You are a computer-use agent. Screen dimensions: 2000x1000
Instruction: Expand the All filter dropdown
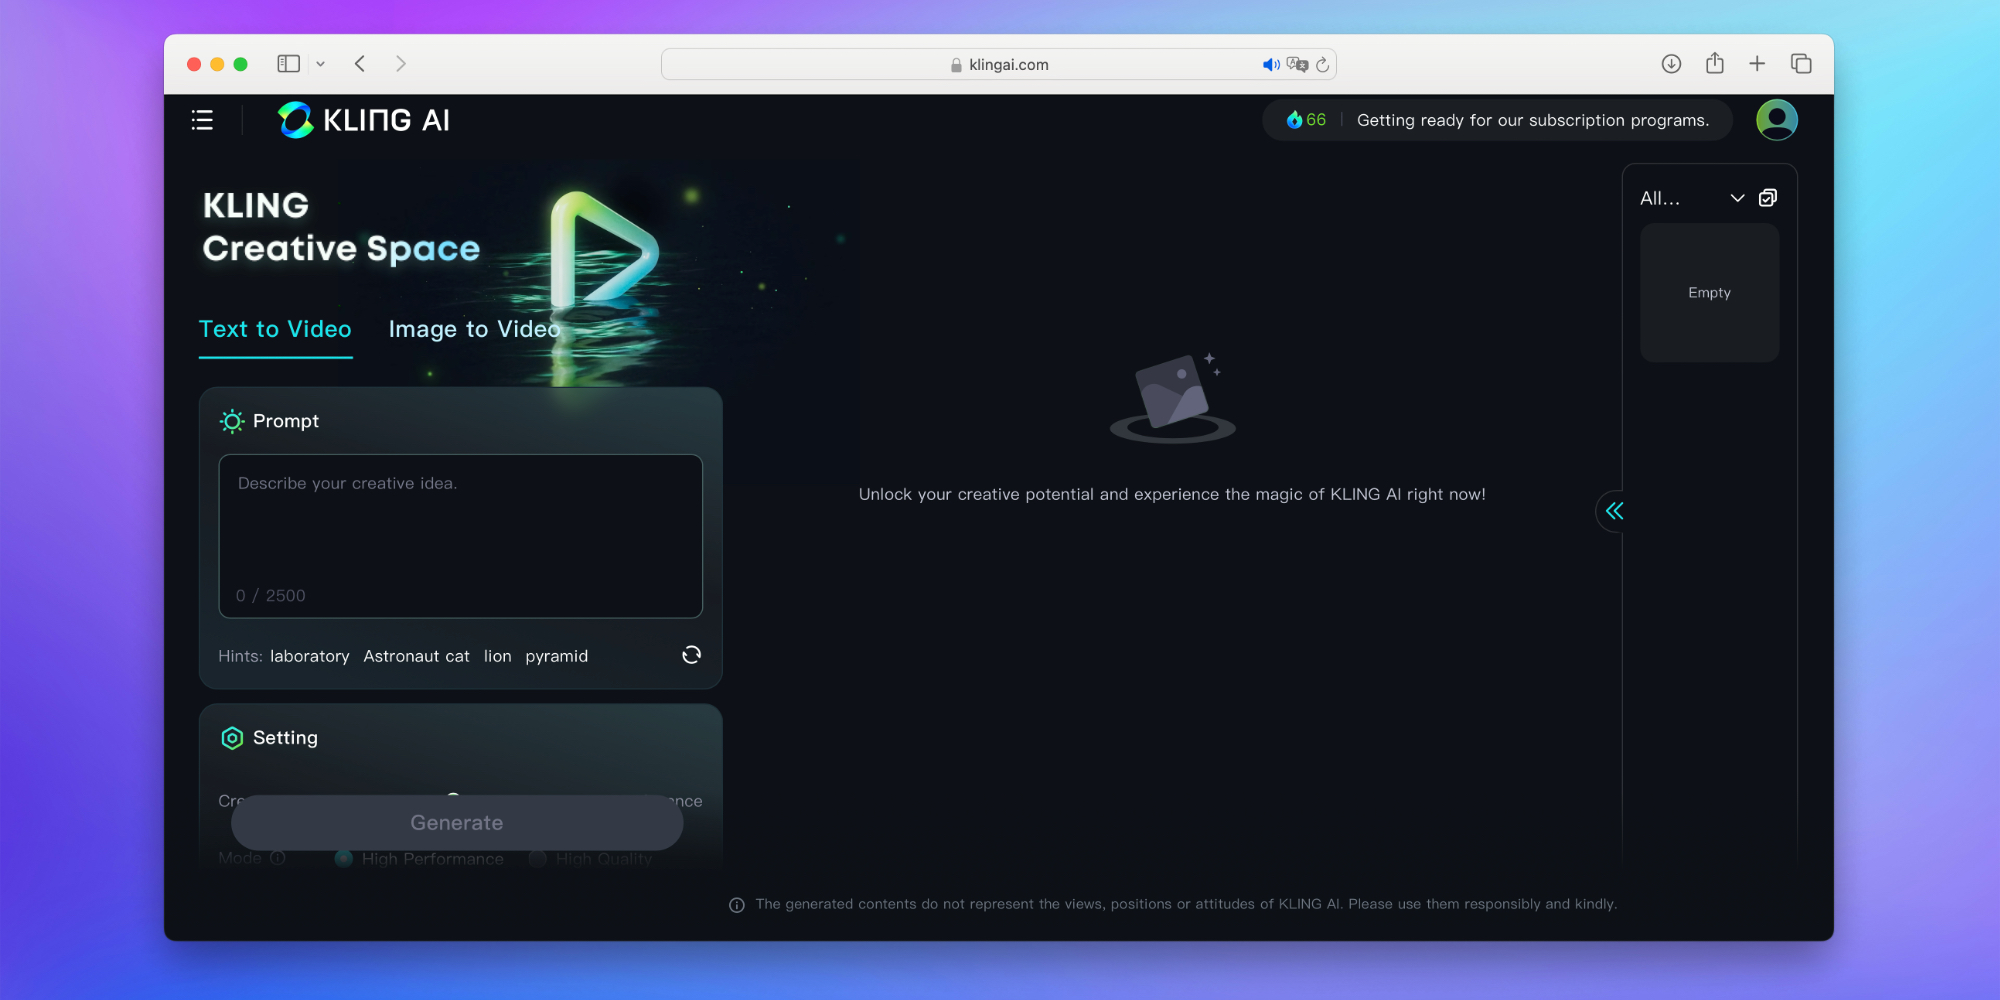point(1693,198)
